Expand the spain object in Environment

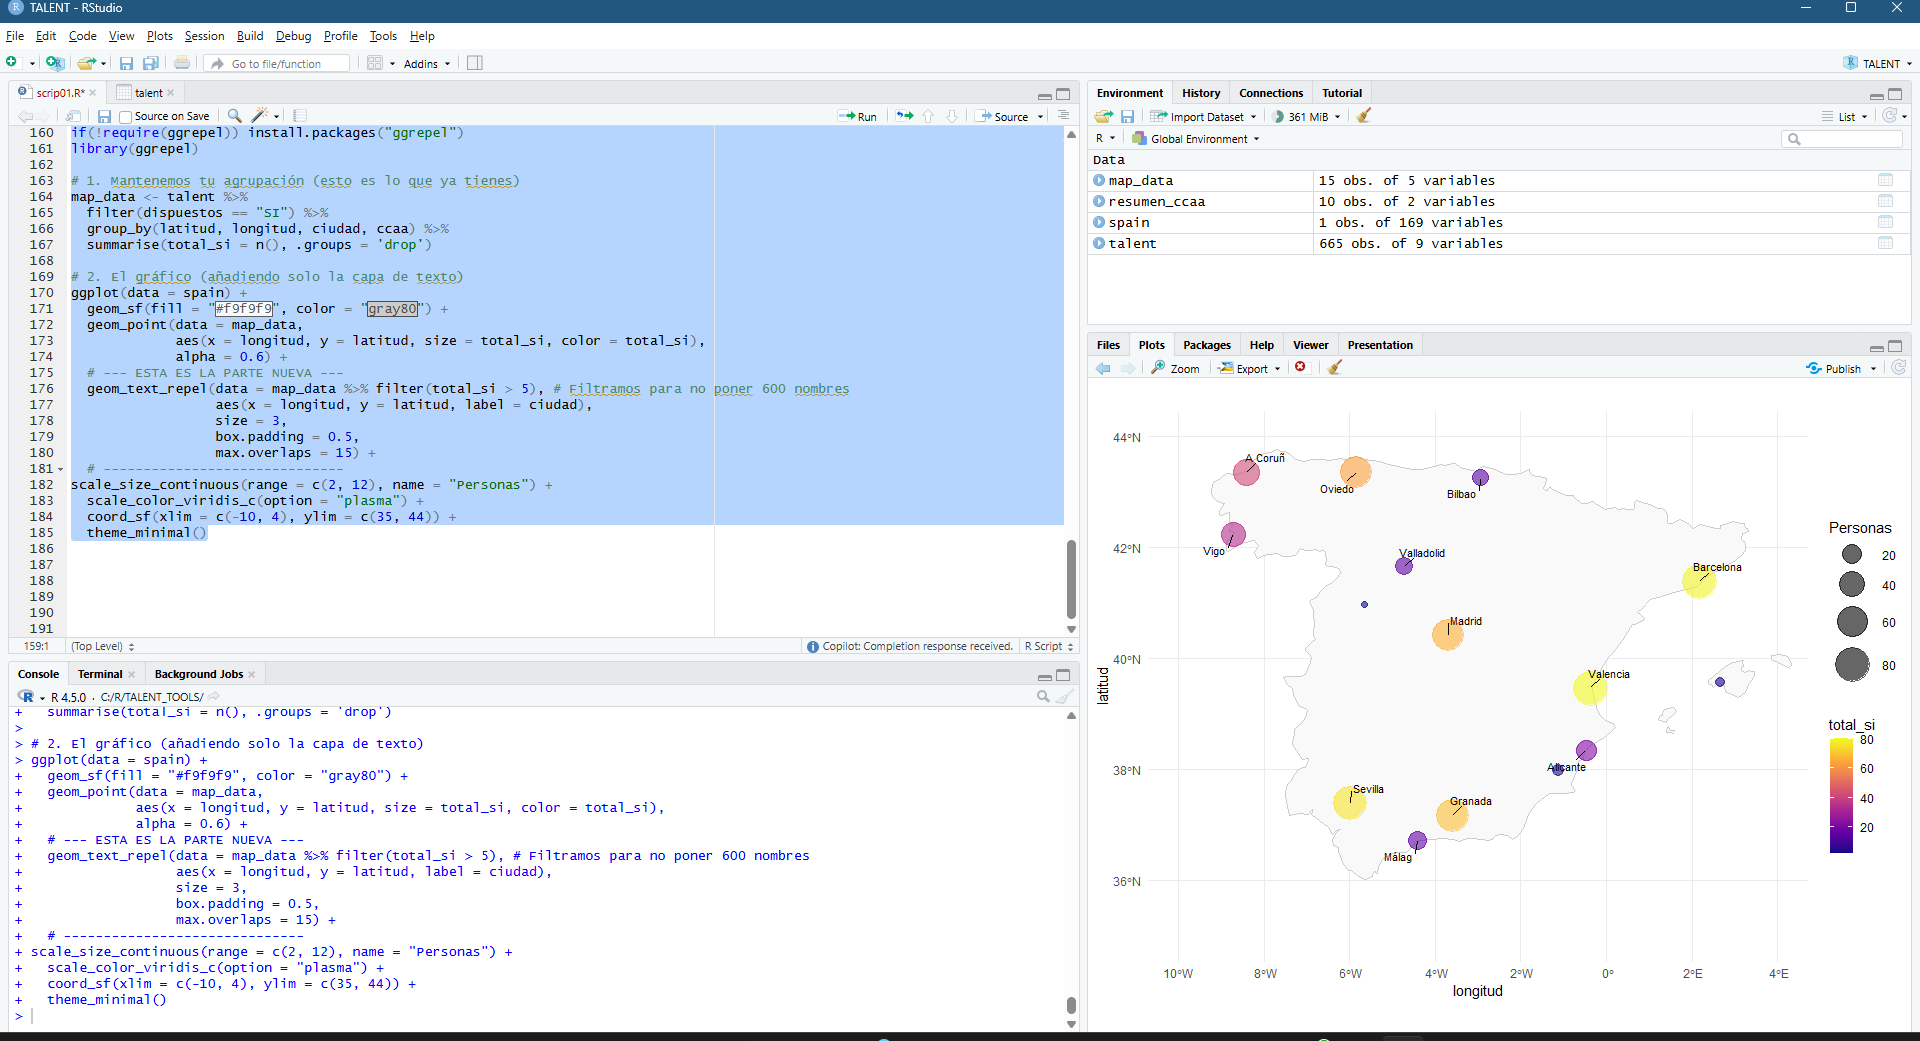1099,223
